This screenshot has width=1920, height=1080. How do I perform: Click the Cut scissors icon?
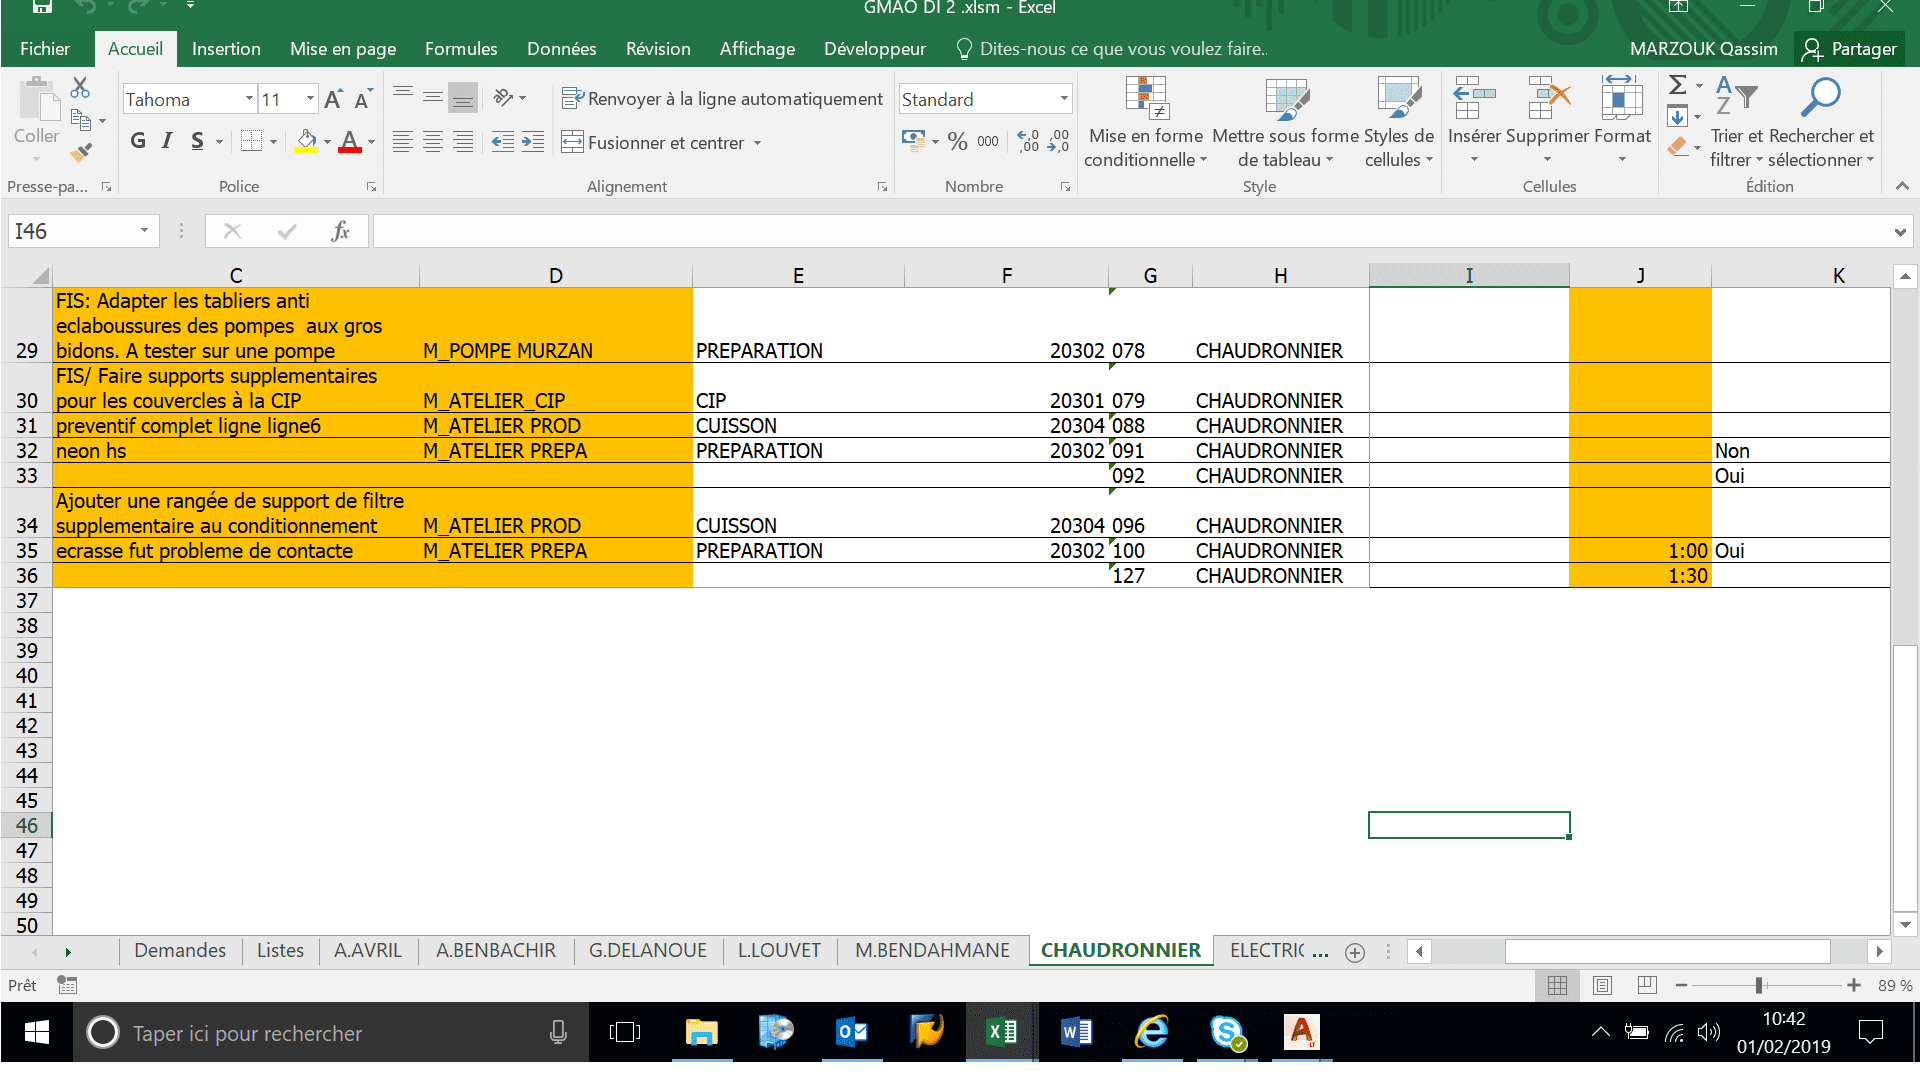(x=80, y=88)
